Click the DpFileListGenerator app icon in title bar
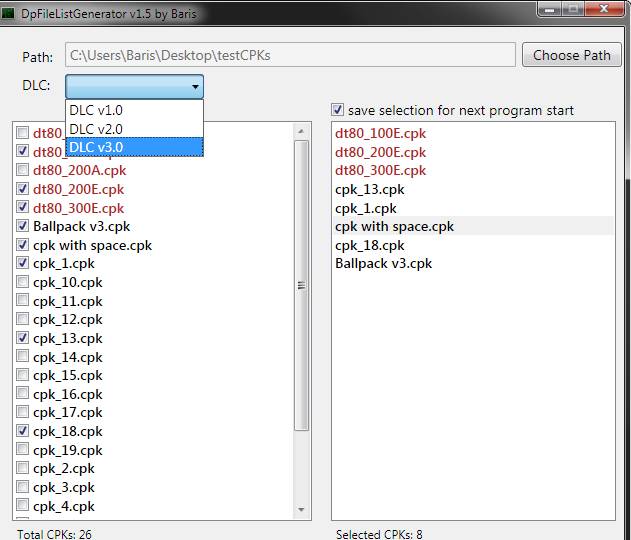The width and height of the screenshot is (631, 540). click(x=8, y=13)
